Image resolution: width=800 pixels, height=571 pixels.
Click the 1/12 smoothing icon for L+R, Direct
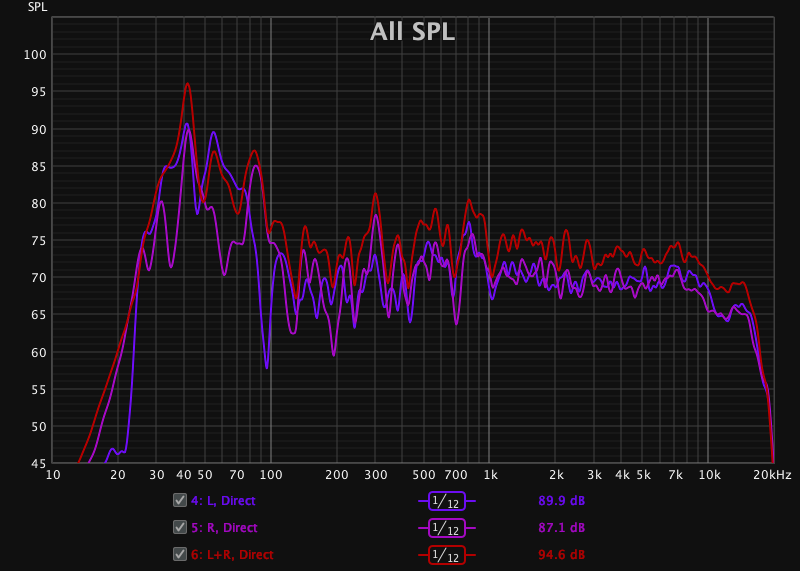pos(447,554)
